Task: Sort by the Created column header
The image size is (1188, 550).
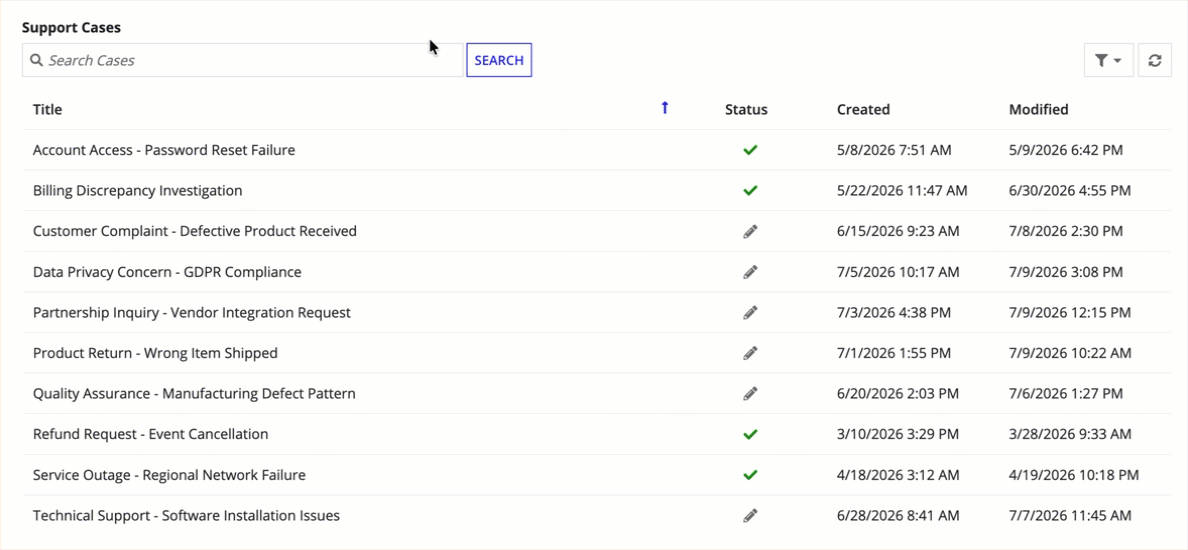Action: (x=863, y=110)
